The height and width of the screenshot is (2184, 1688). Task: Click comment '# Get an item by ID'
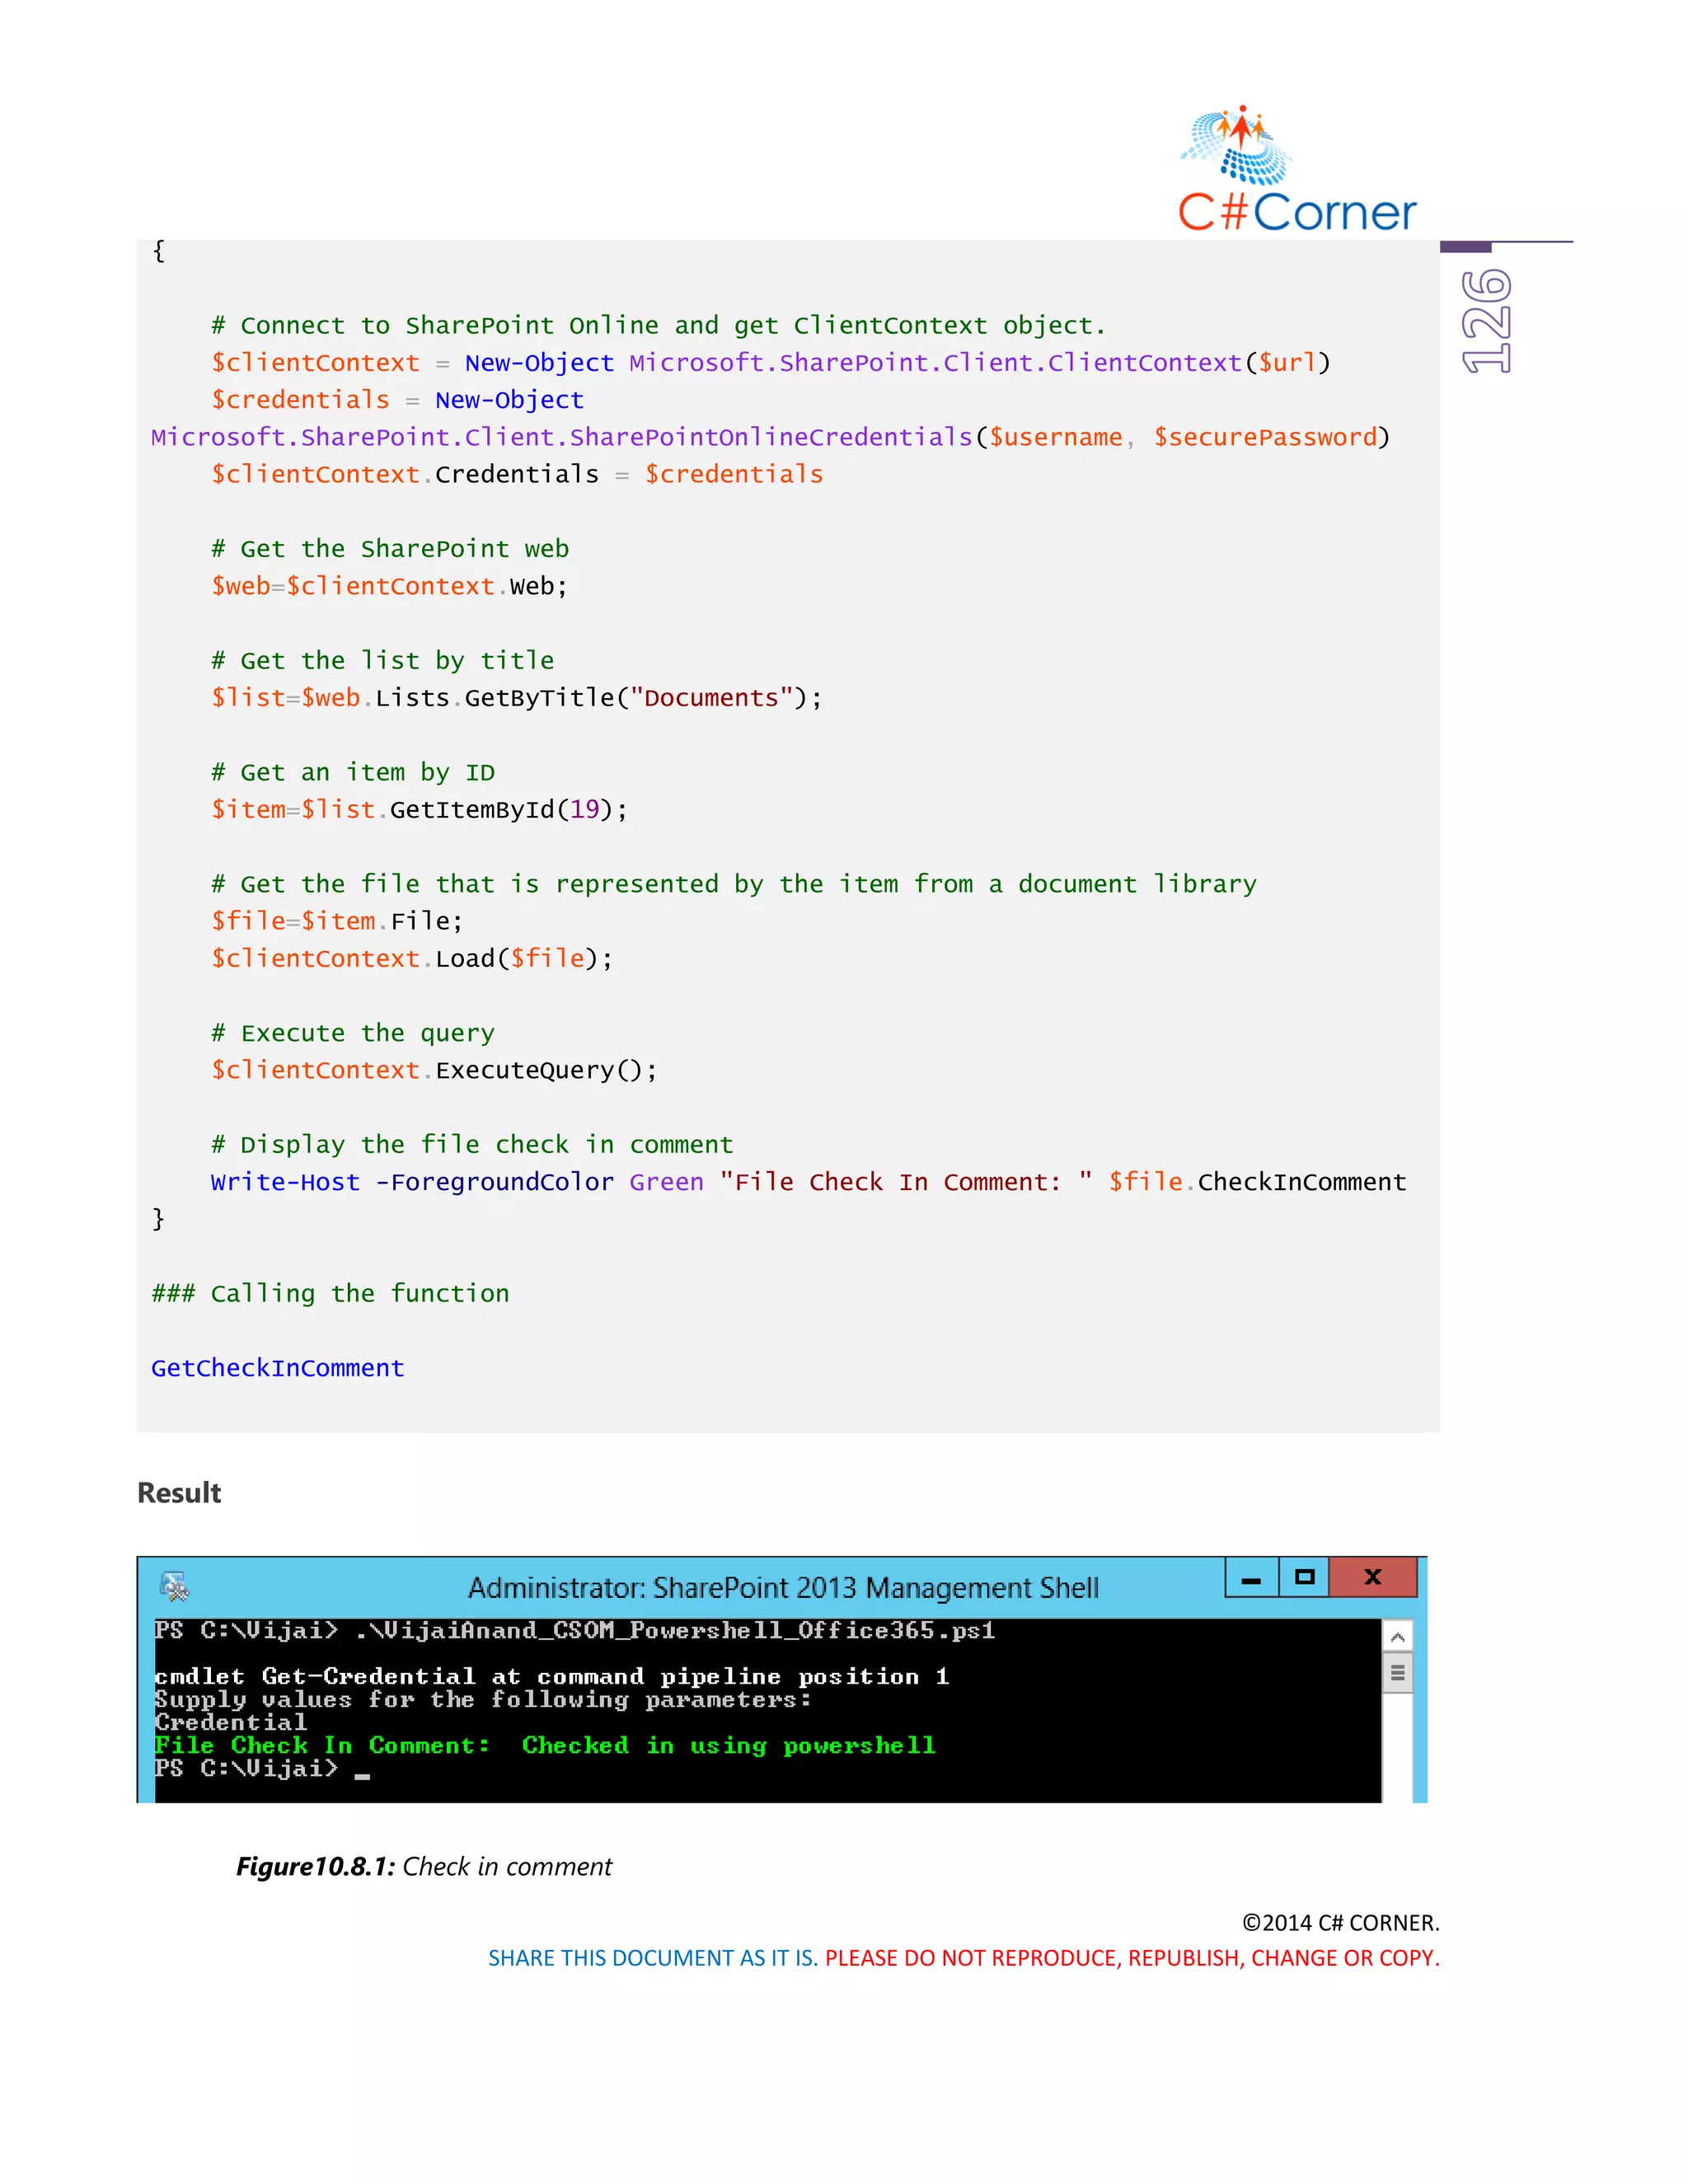(x=353, y=773)
